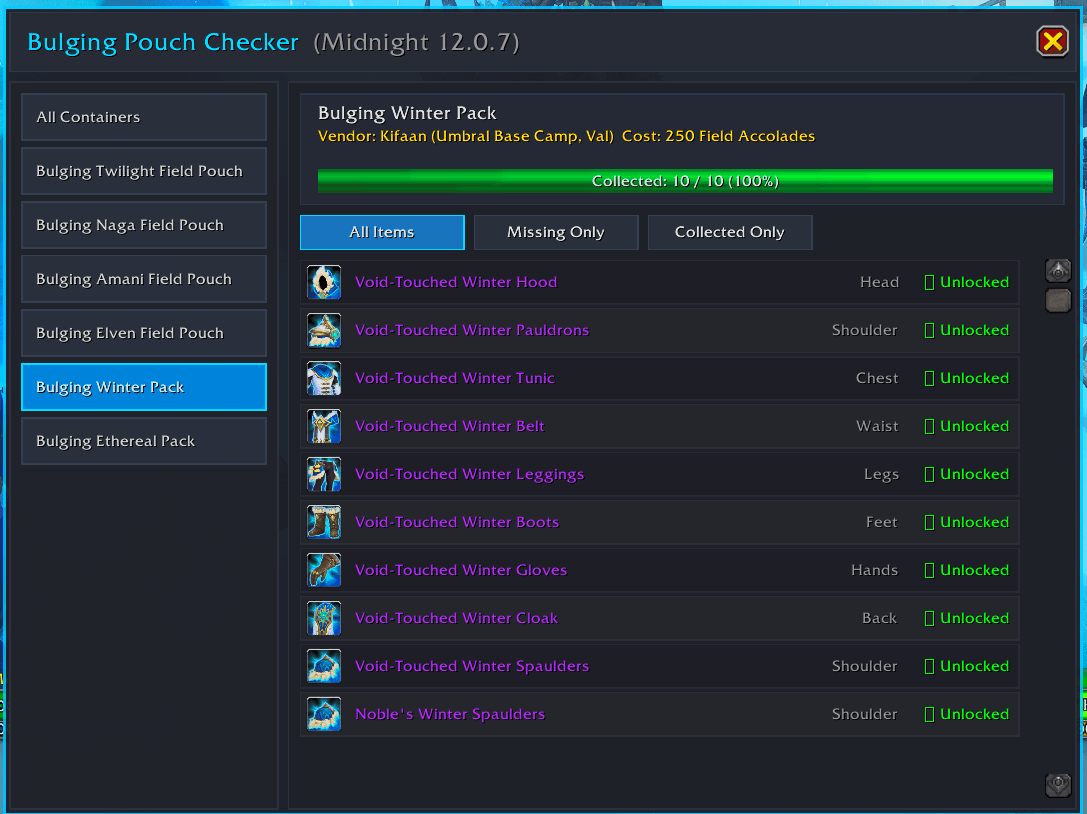Click Unlocked status for Winter Belt
The height and width of the screenshot is (814, 1087).
[x=967, y=426]
